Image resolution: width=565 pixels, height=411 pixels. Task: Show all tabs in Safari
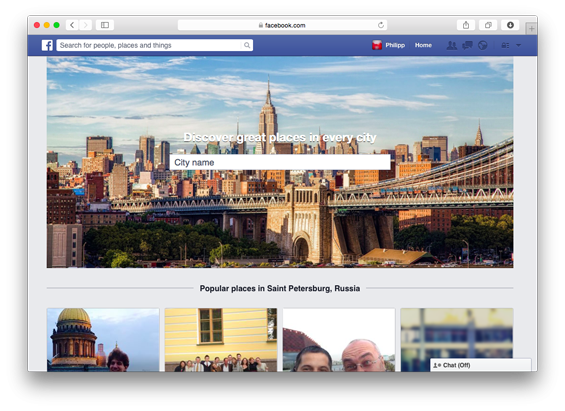(x=488, y=25)
